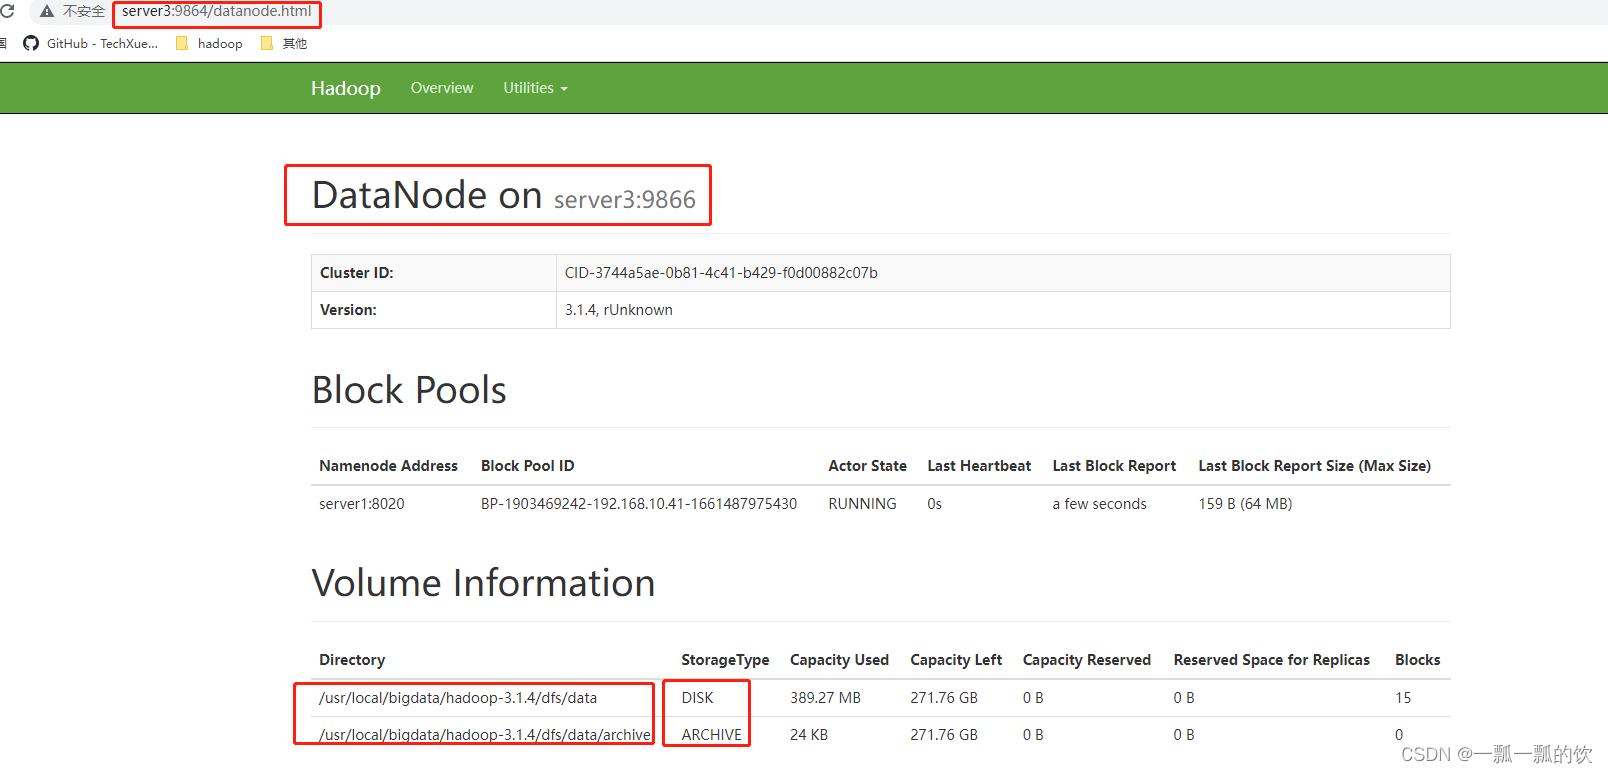Viewport: 1608px width, 774px height.
Task: Click the browser reload icon
Action: pyautogui.click(x=7, y=11)
